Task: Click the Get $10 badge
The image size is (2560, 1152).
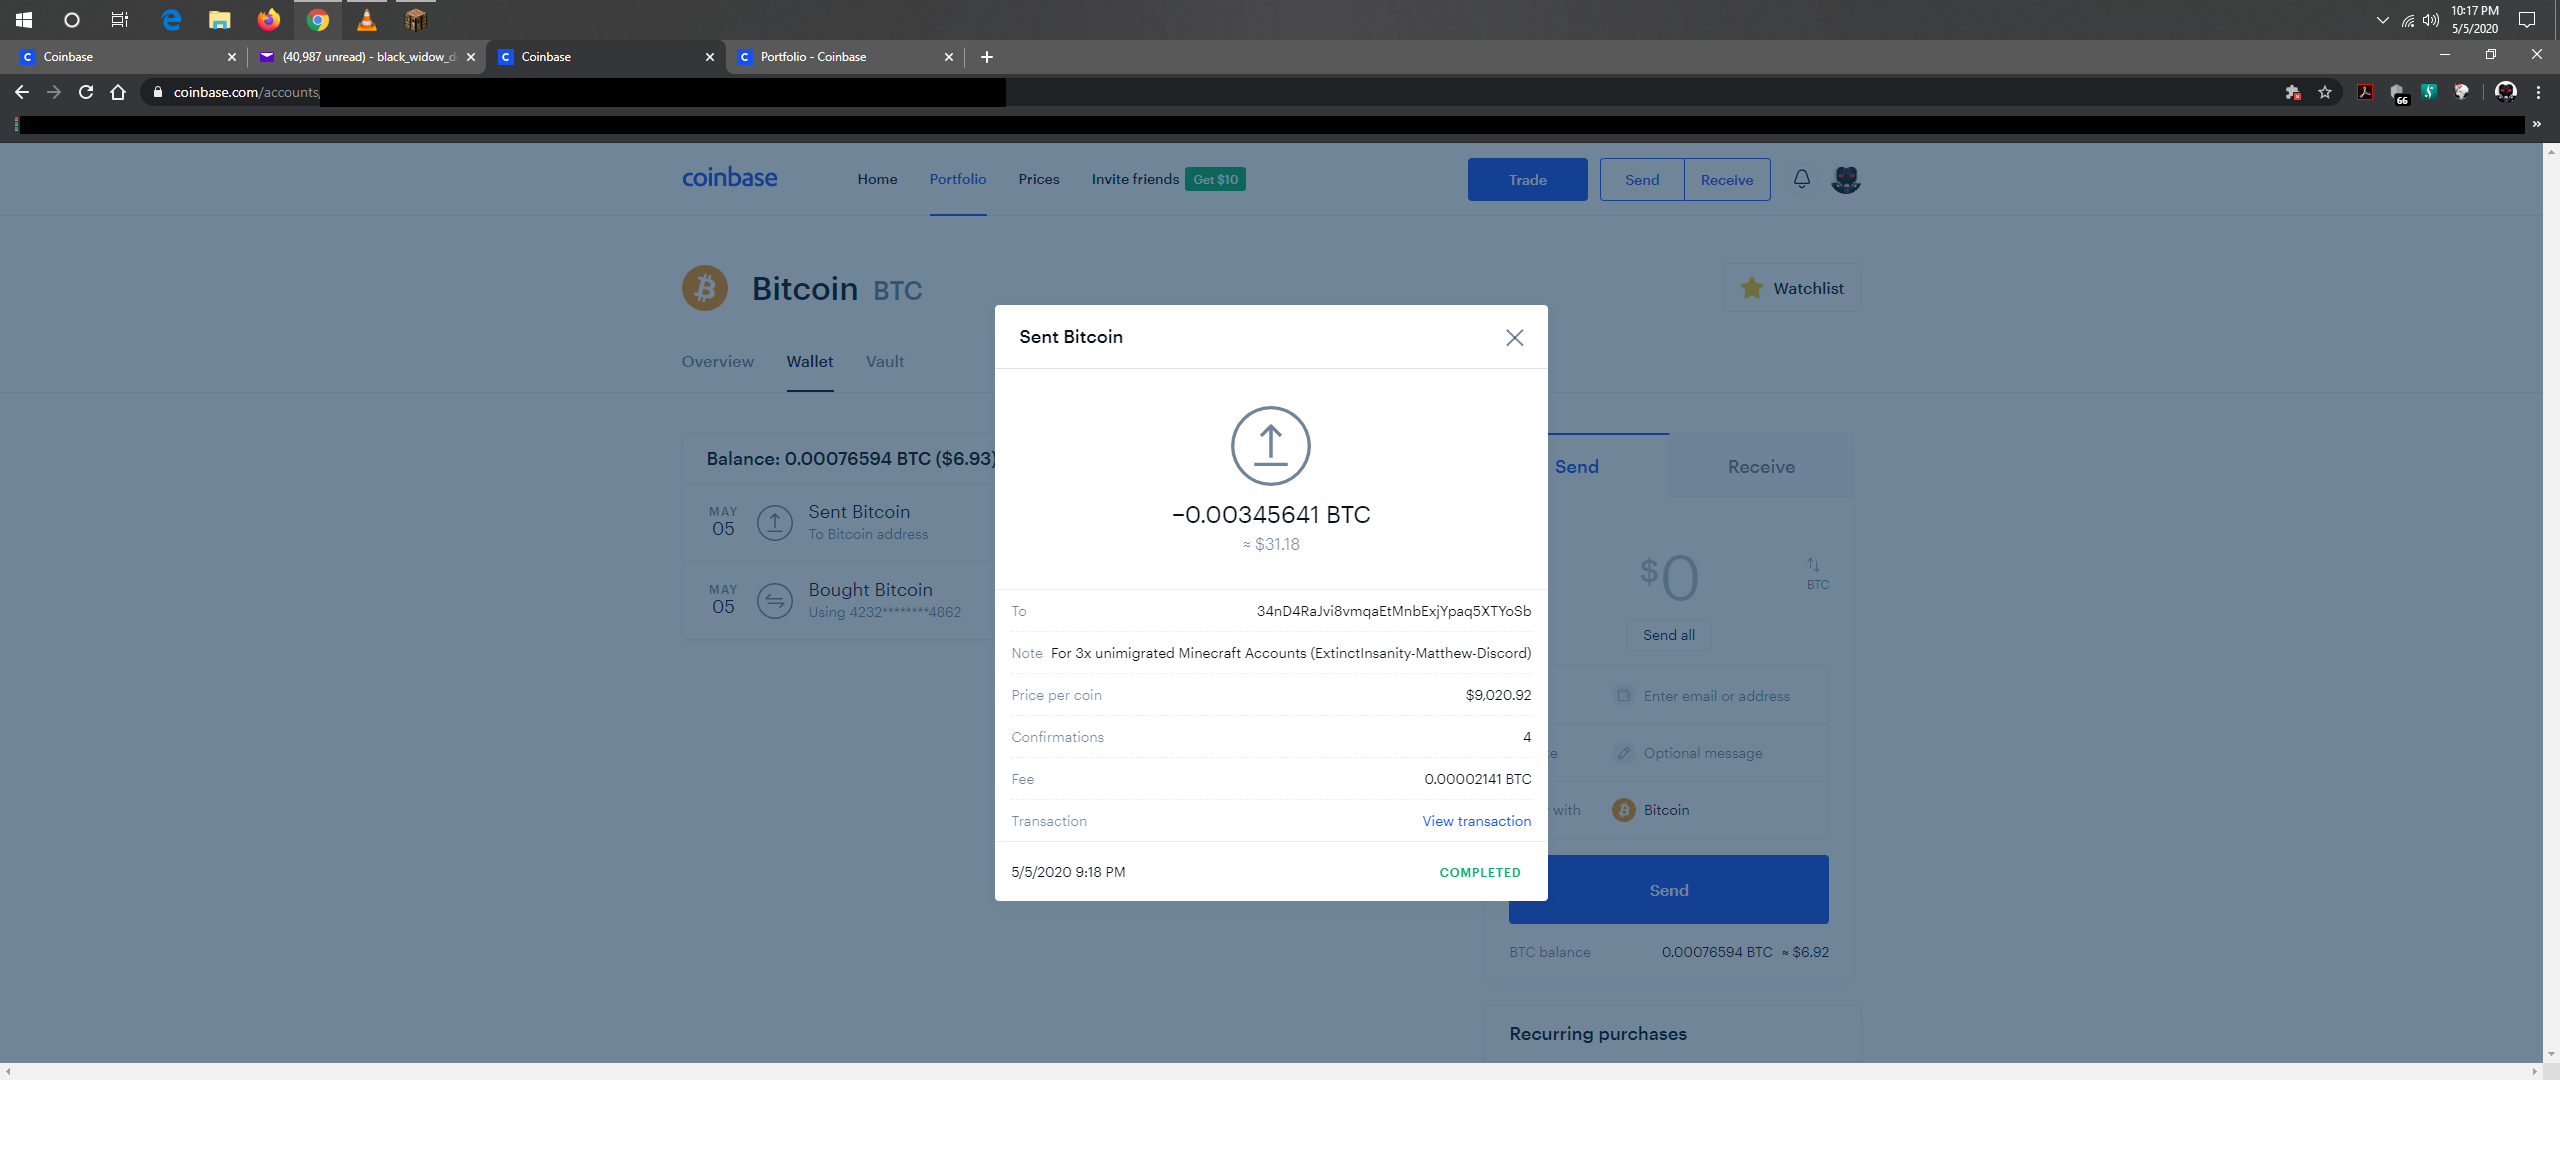Action: [x=1215, y=179]
